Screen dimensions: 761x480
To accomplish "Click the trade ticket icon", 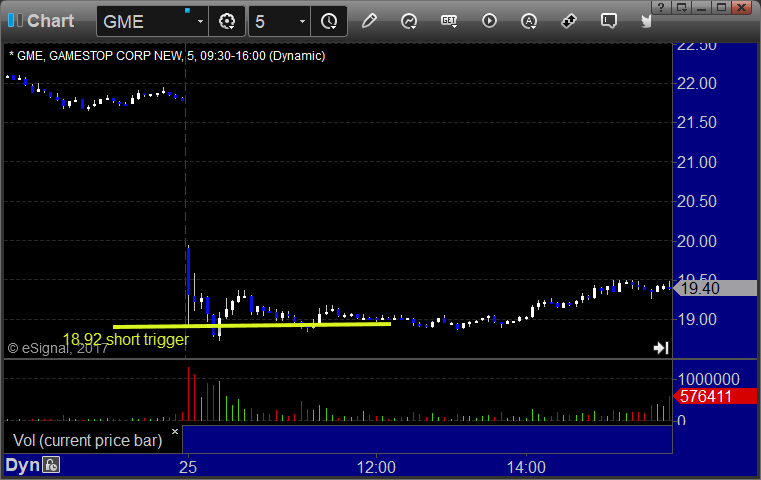I will click(x=569, y=21).
